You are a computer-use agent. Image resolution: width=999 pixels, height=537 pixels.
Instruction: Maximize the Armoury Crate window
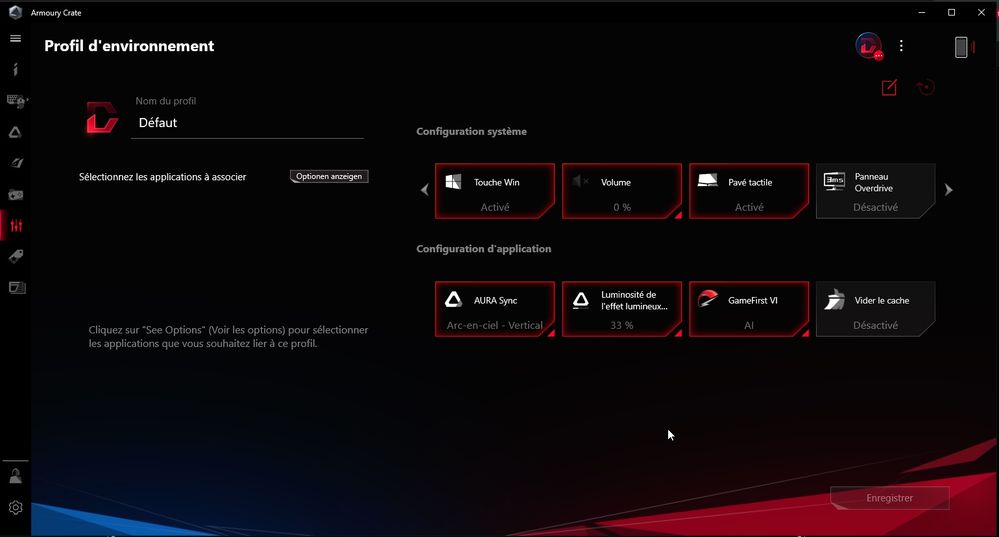(951, 12)
